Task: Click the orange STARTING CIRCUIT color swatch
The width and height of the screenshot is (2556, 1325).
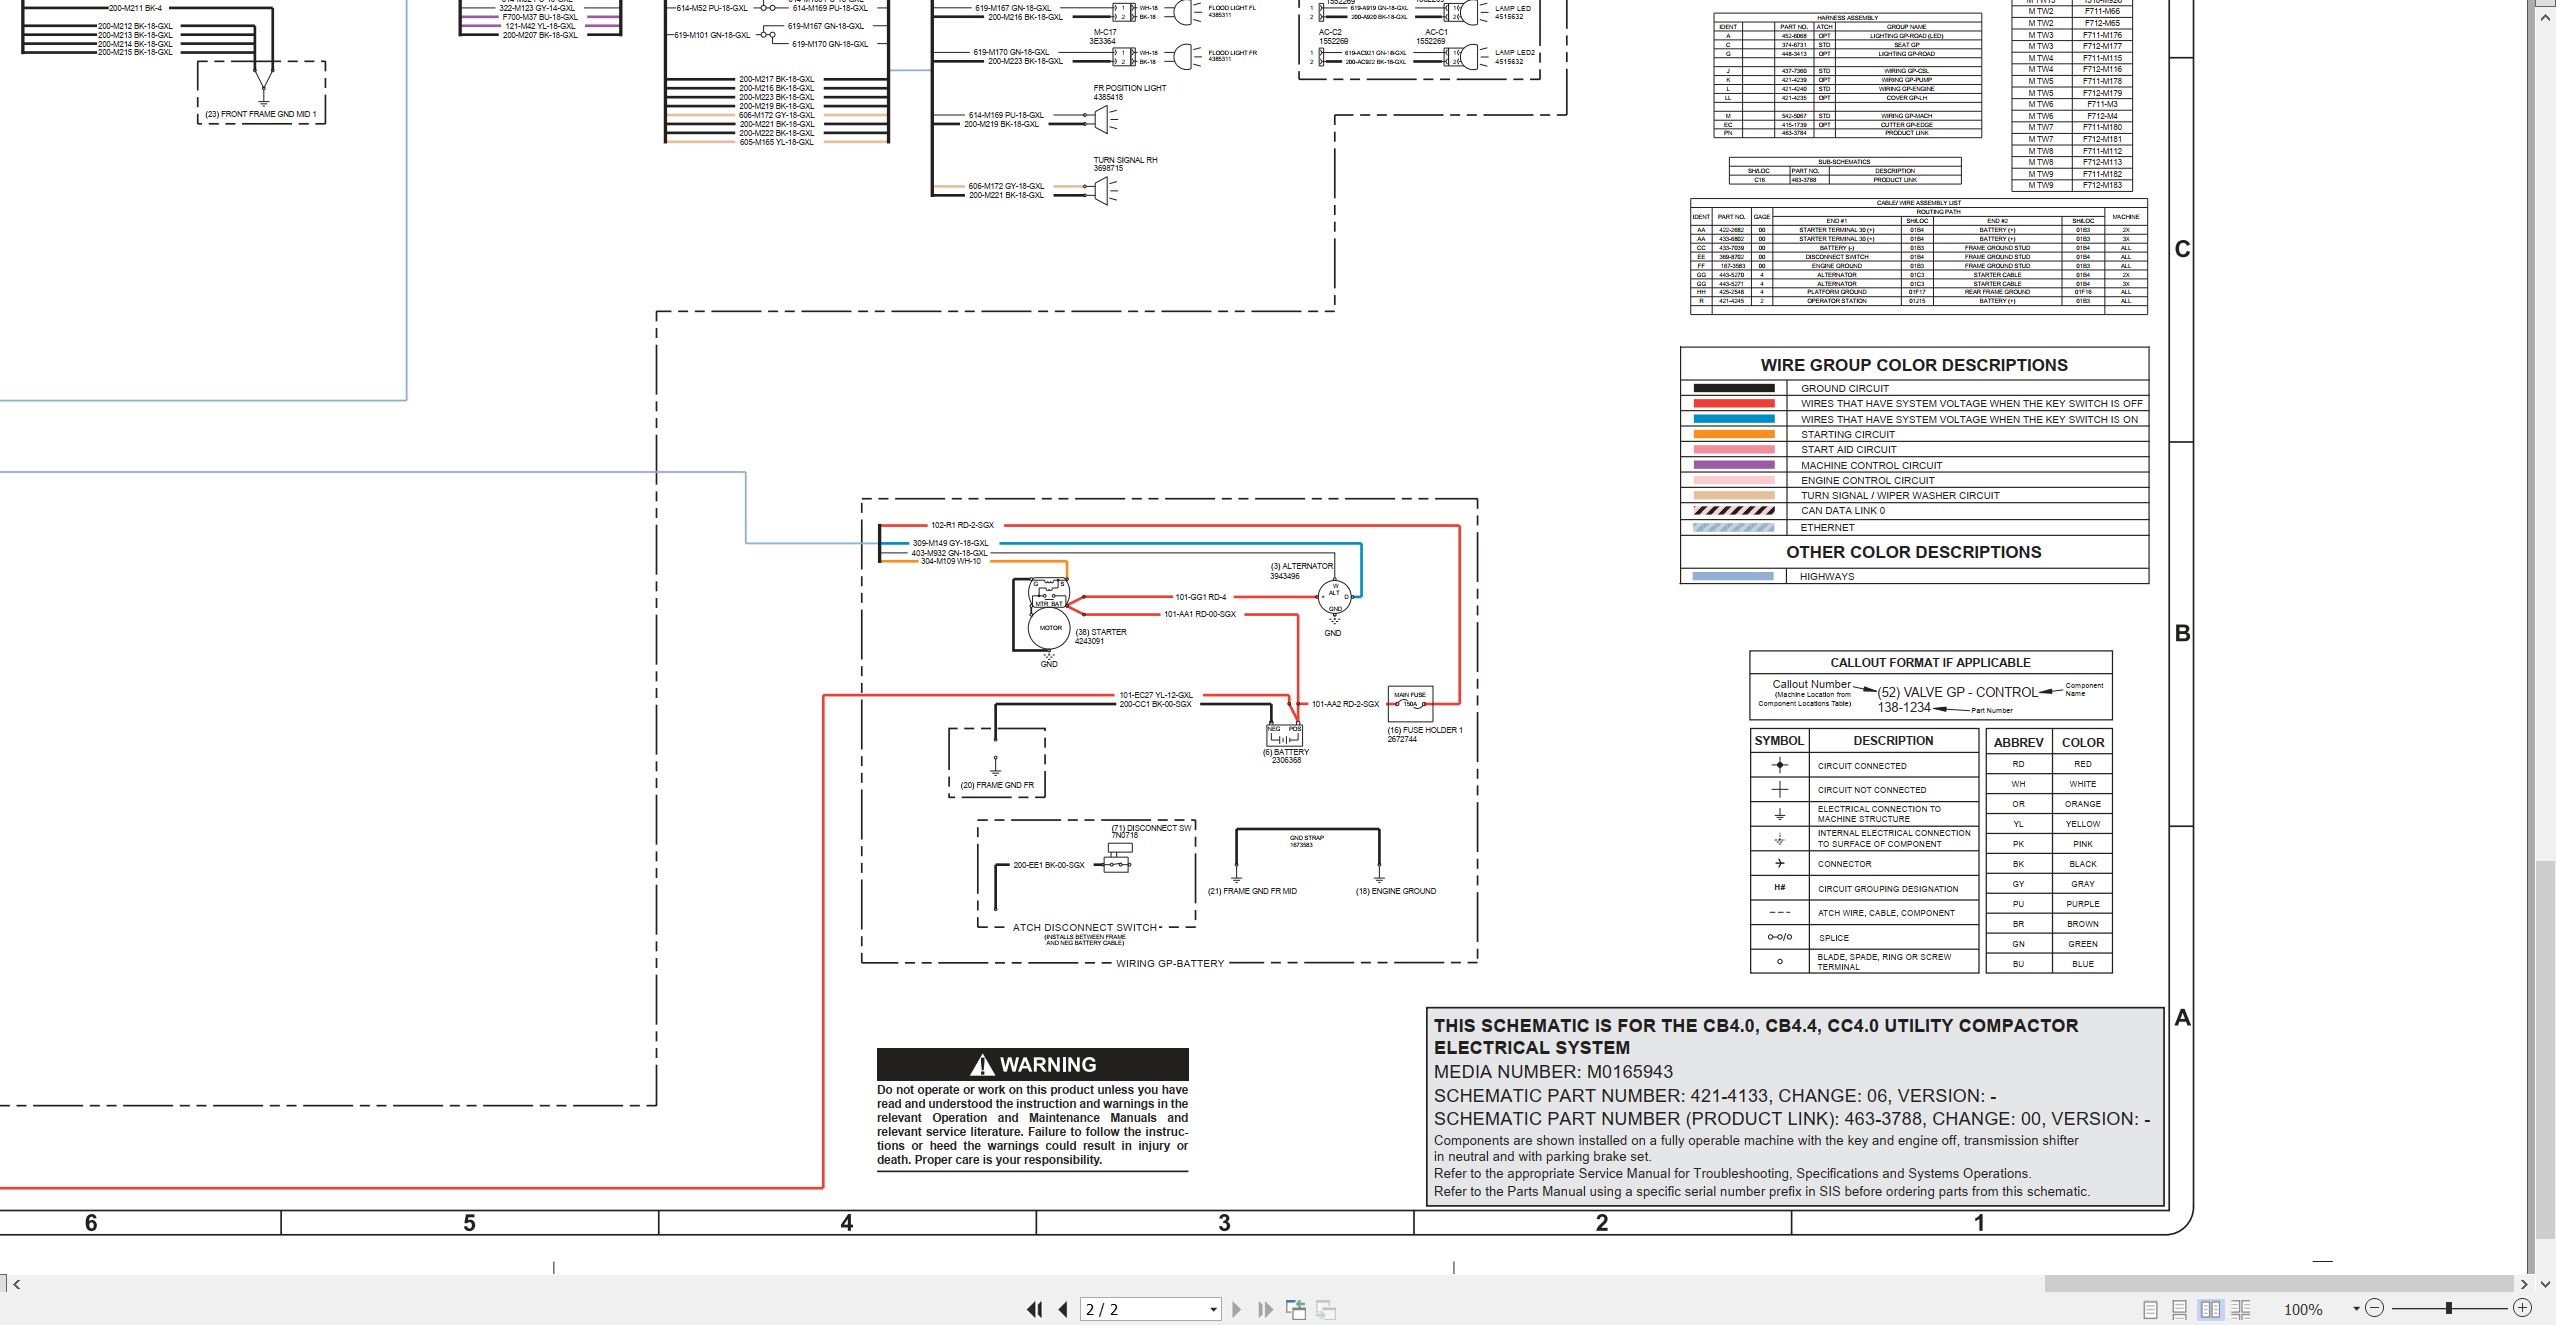Action: (x=1734, y=434)
